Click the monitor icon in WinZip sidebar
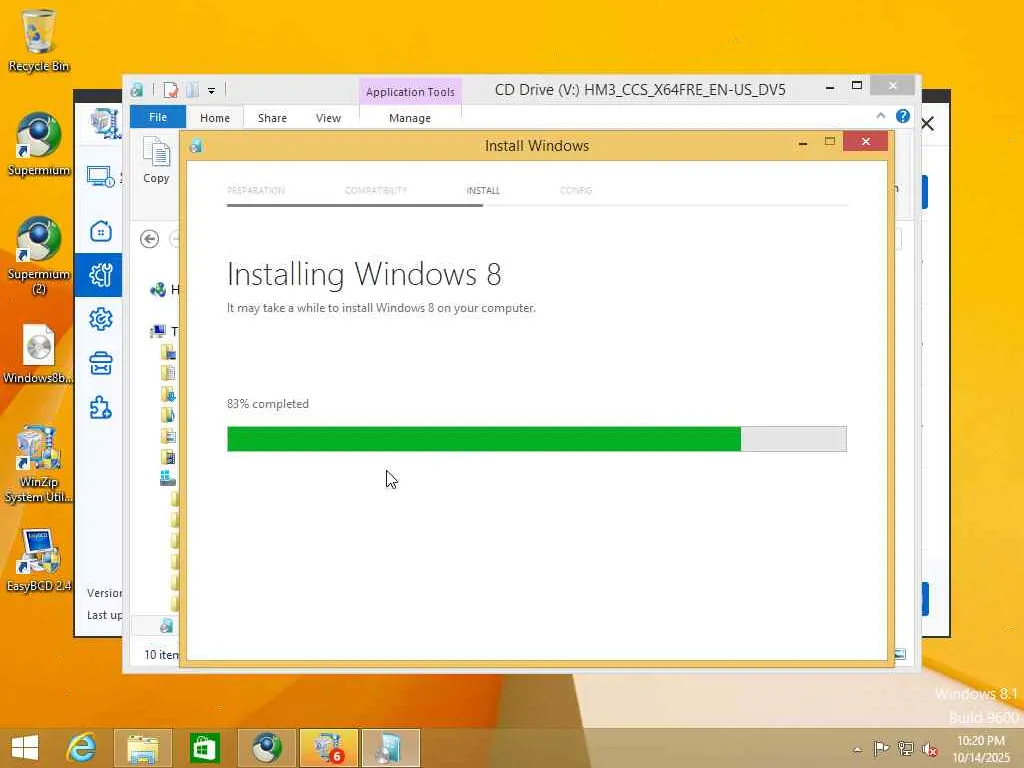 pyautogui.click(x=101, y=176)
